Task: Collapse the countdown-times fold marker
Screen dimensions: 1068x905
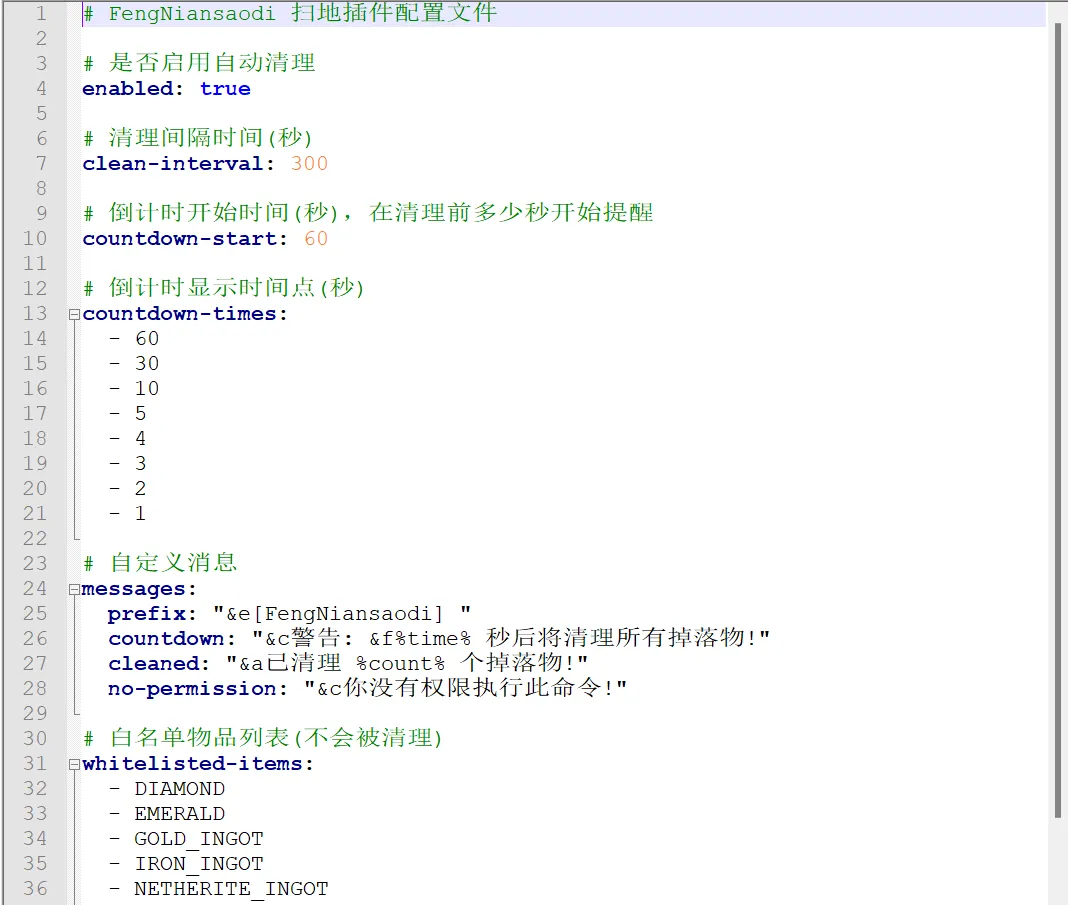Action: click(x=74, y=315)
